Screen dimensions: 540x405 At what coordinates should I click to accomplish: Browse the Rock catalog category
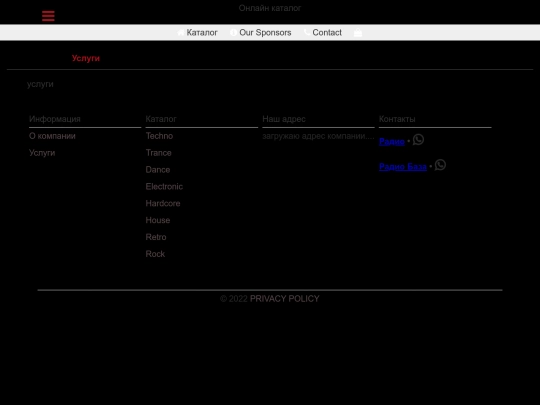[155, 254]
